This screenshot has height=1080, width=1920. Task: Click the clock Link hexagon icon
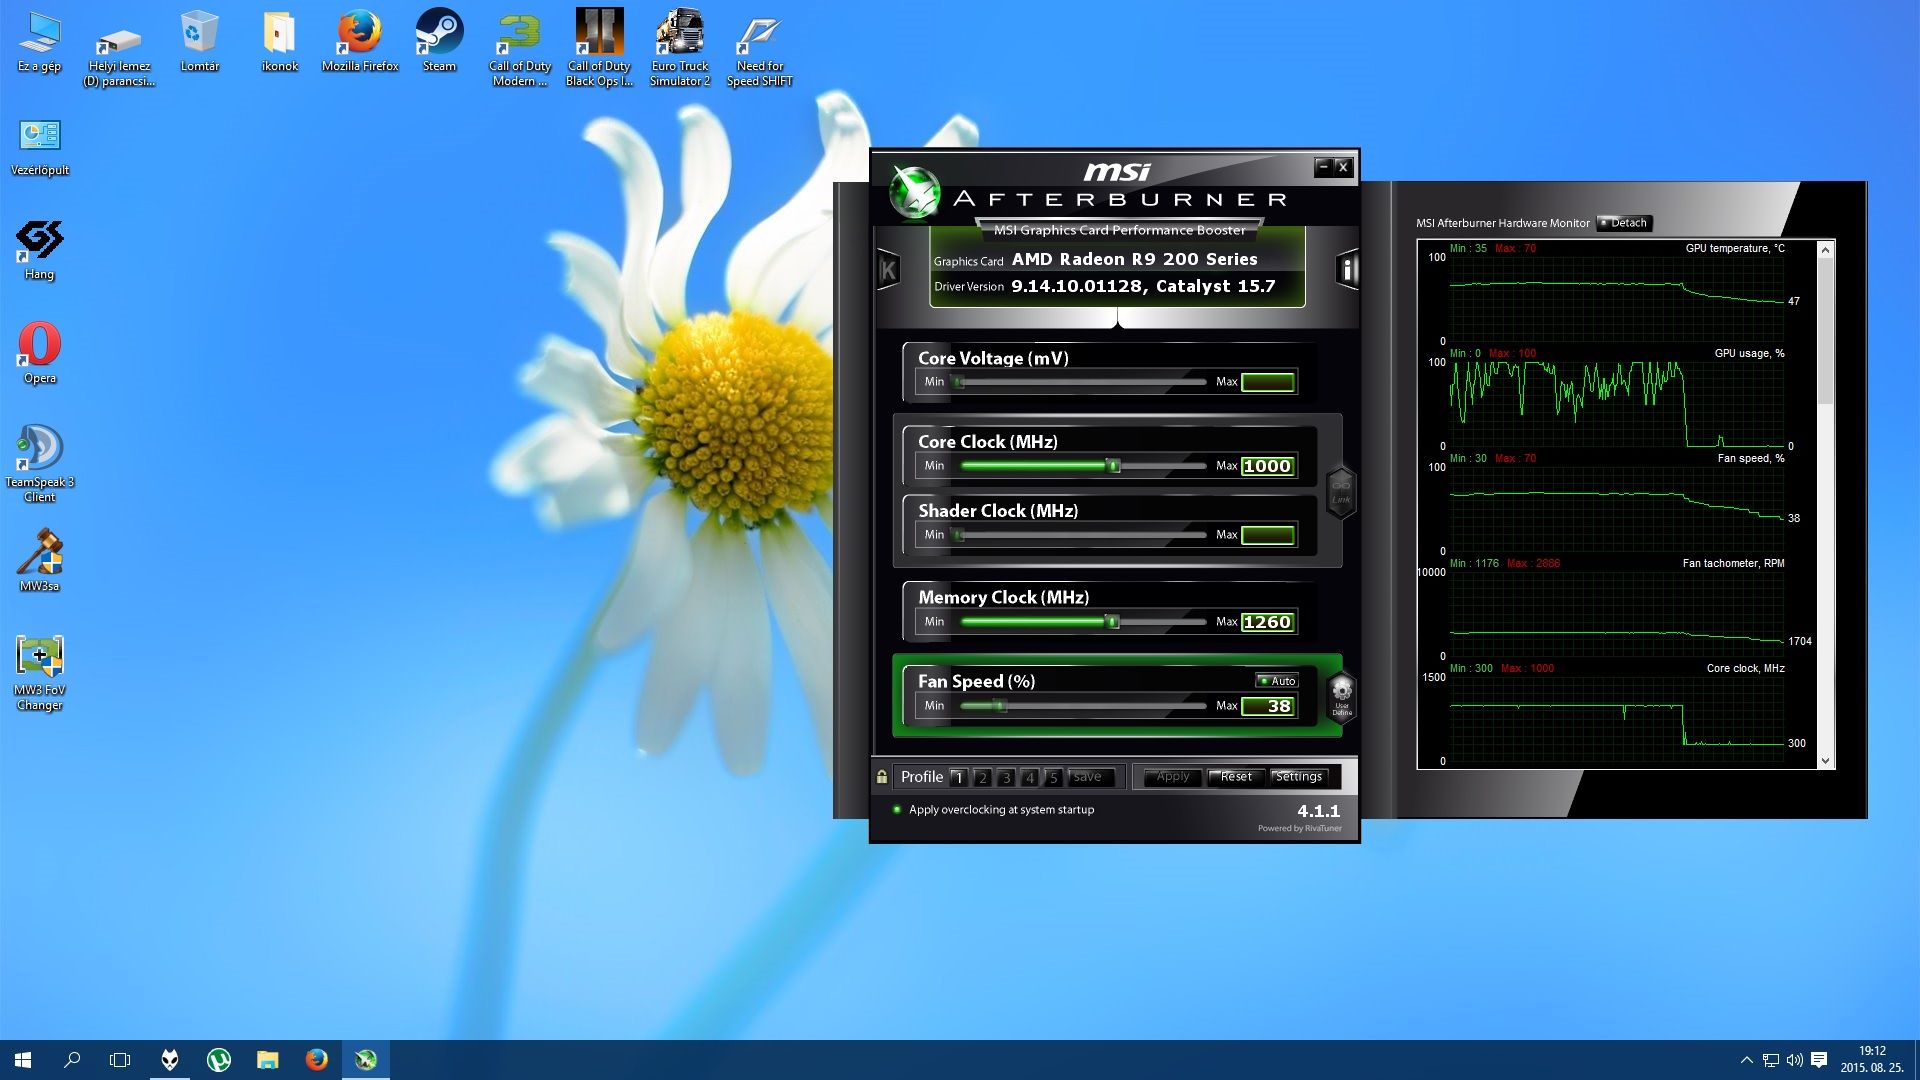click(x=1341, y=492)
